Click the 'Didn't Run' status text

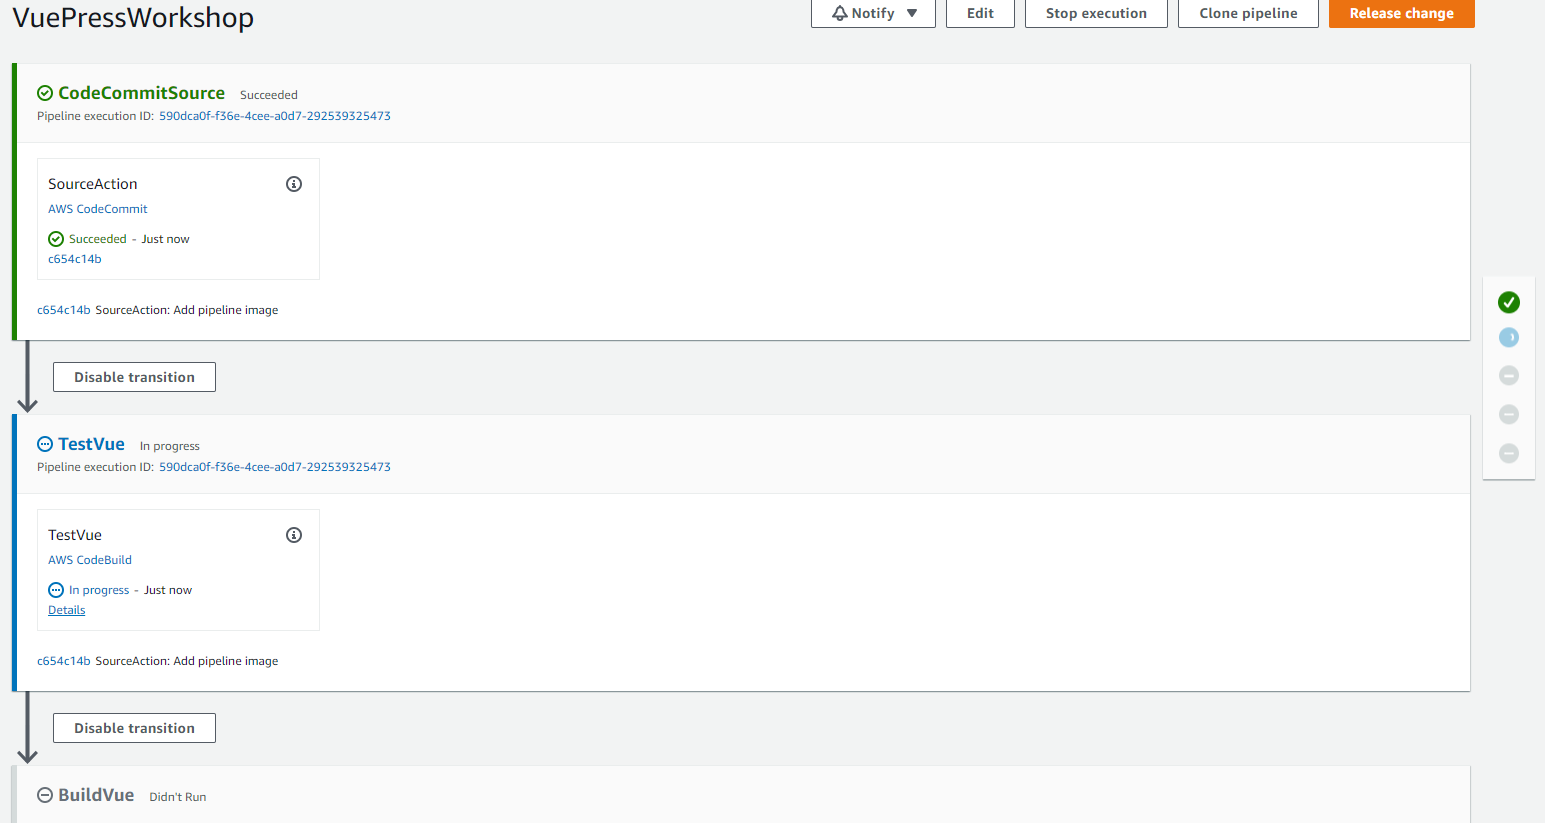[178, 797]
